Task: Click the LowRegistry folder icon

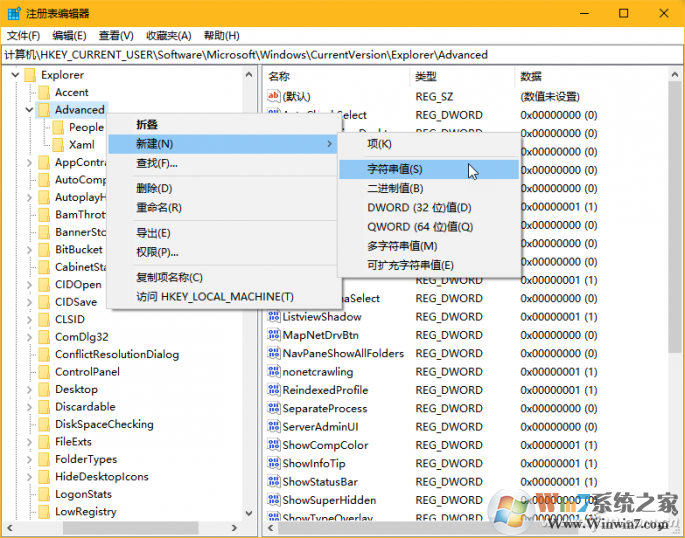Action: click(44, 512)
